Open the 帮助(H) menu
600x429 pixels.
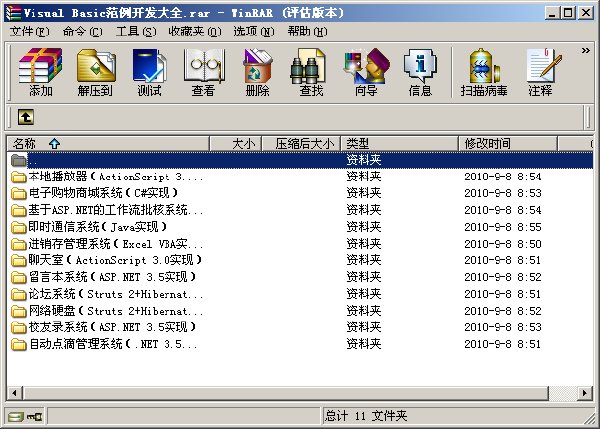click(x=307, y=31)
